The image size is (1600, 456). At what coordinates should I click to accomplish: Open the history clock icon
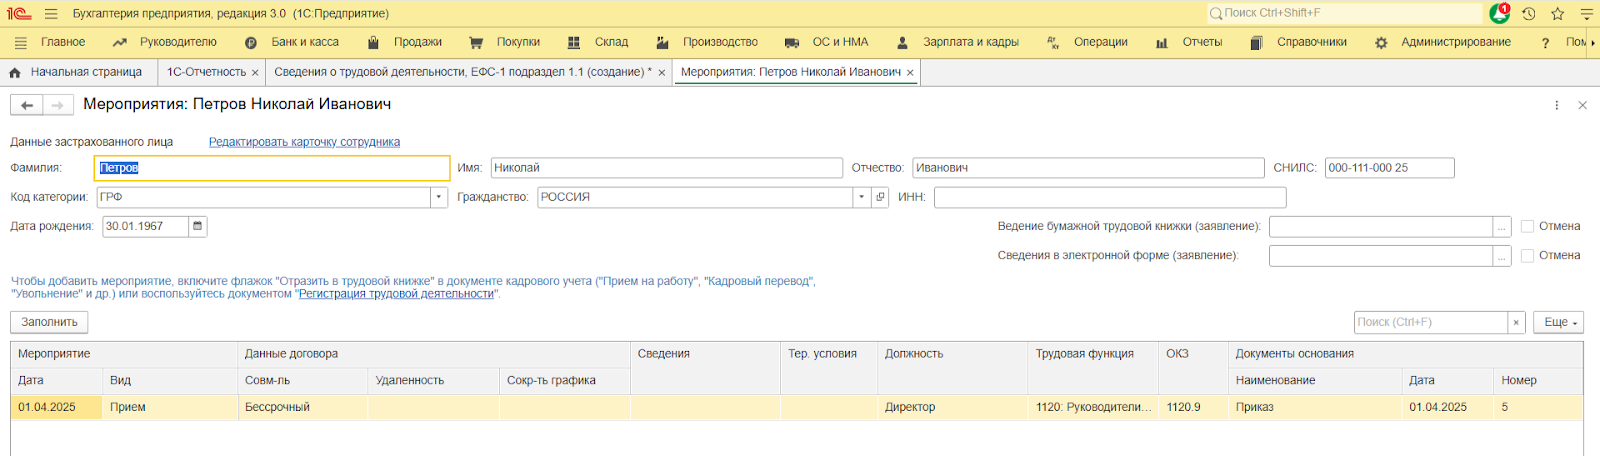(1529, 14)
